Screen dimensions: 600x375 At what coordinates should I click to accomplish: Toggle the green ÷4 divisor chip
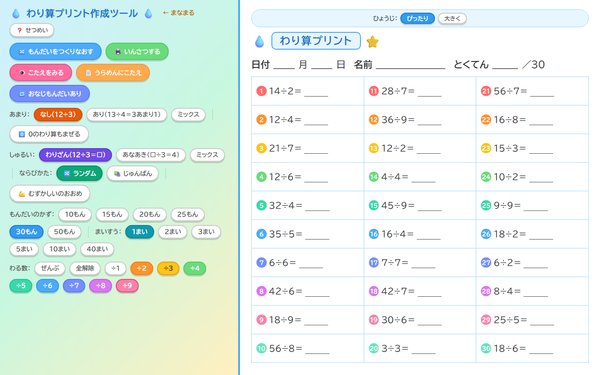195,268
